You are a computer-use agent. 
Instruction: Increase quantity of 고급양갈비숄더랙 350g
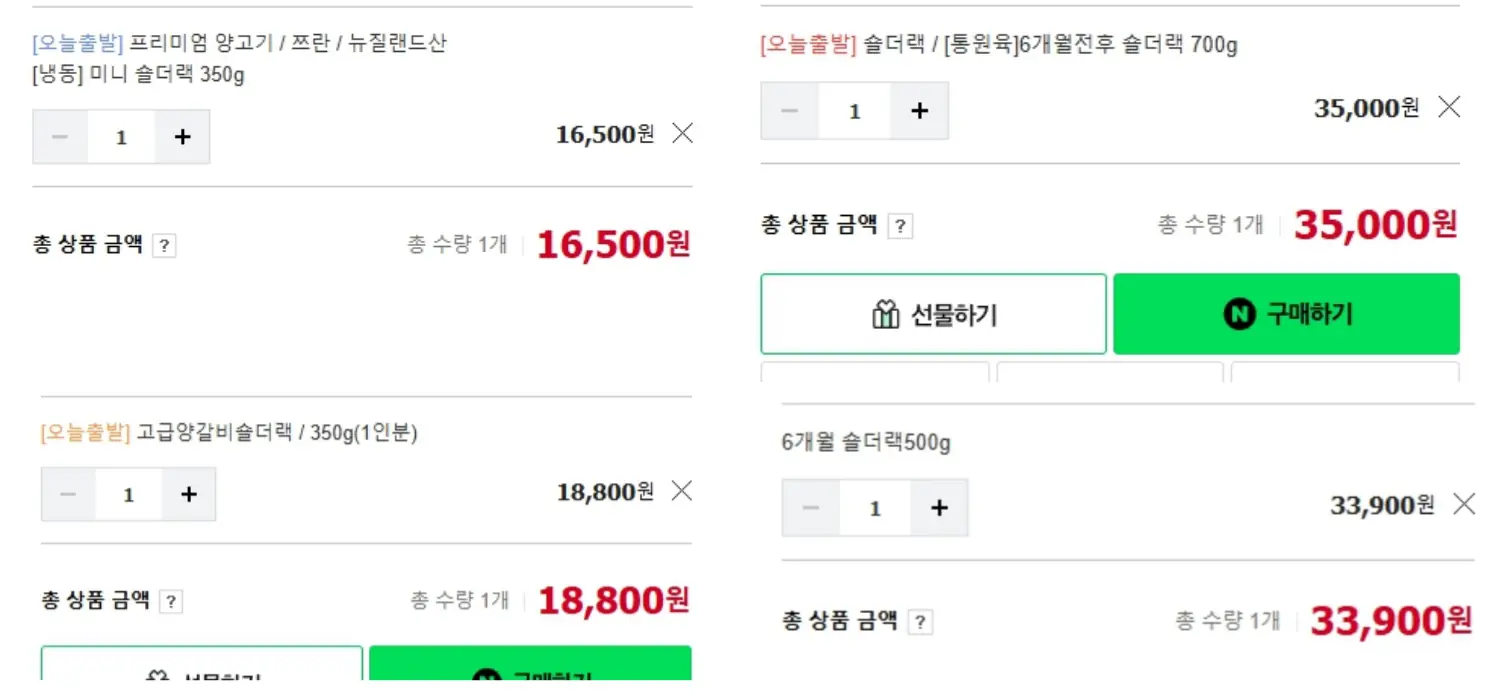(189, 494)
